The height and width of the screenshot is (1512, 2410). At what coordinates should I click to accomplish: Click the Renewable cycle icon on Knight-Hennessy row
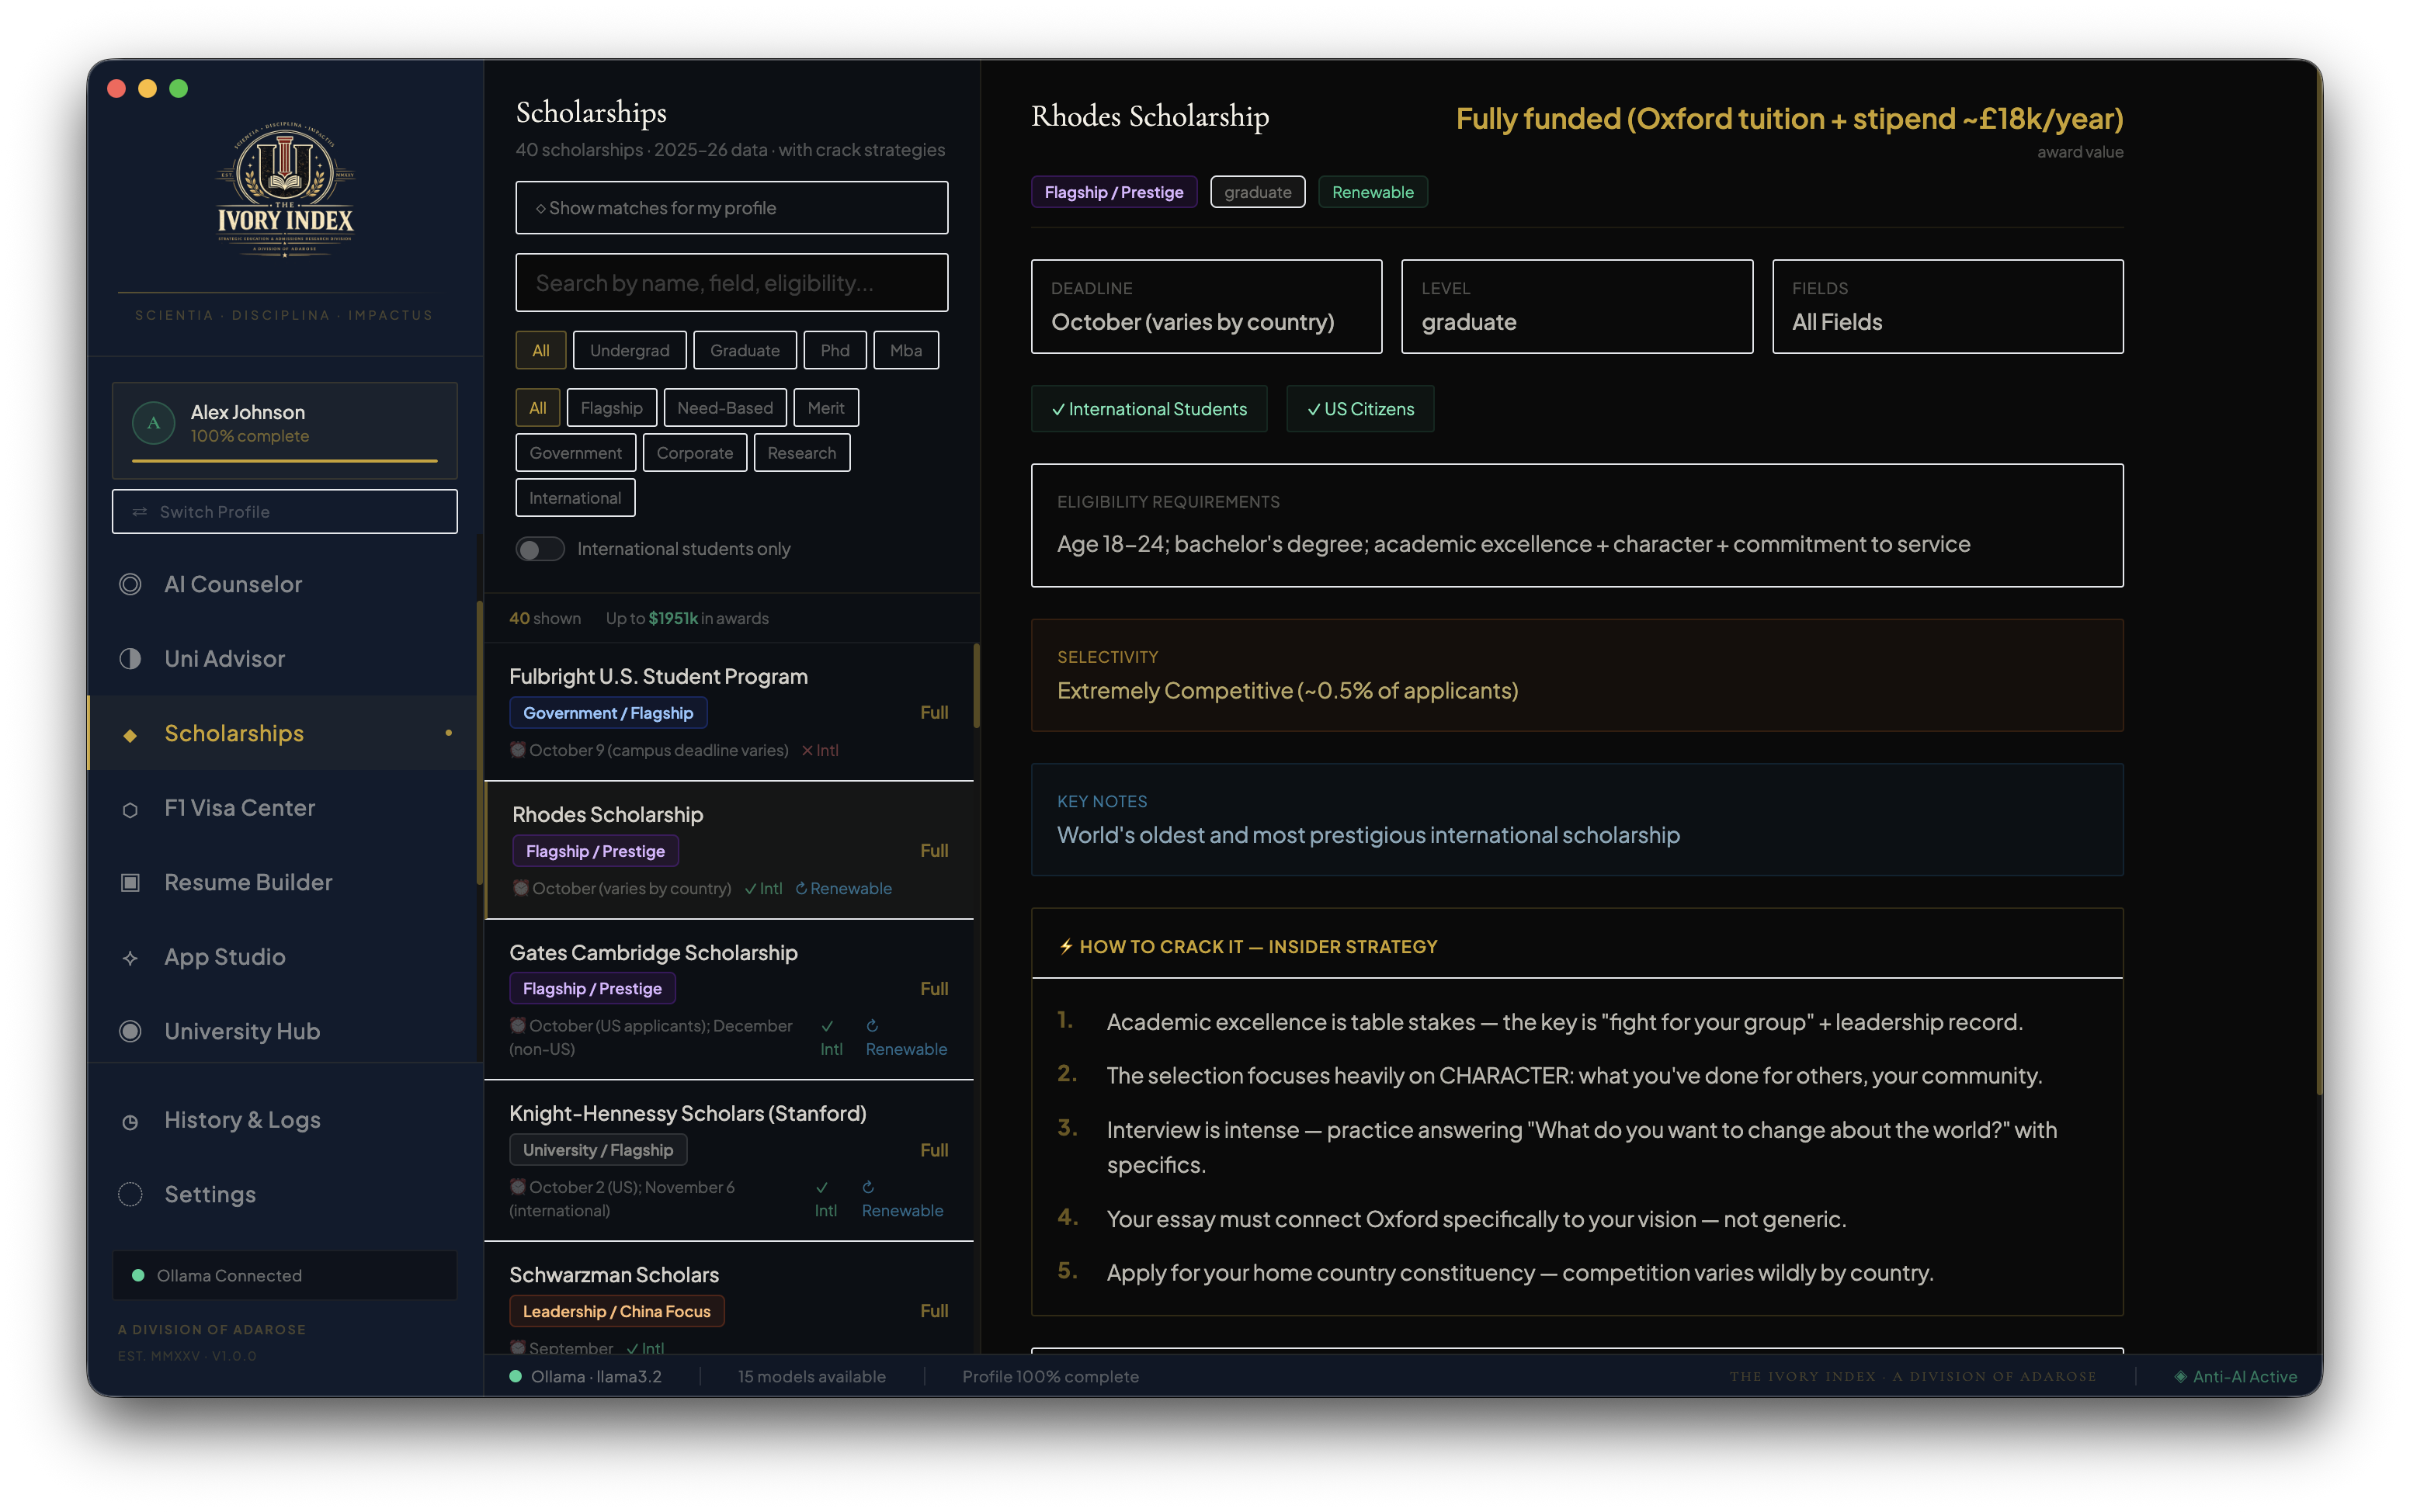(x=868, y=1187)
